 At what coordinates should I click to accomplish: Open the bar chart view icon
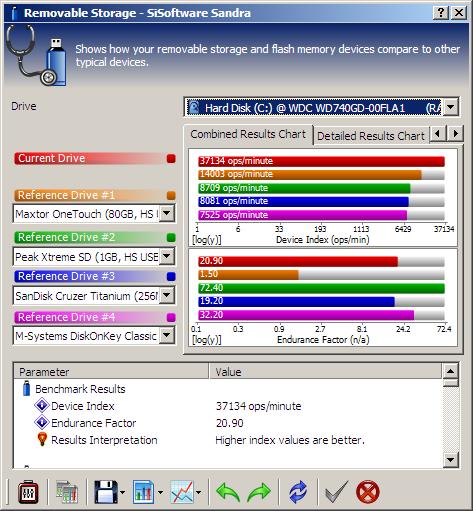[144, 492]
